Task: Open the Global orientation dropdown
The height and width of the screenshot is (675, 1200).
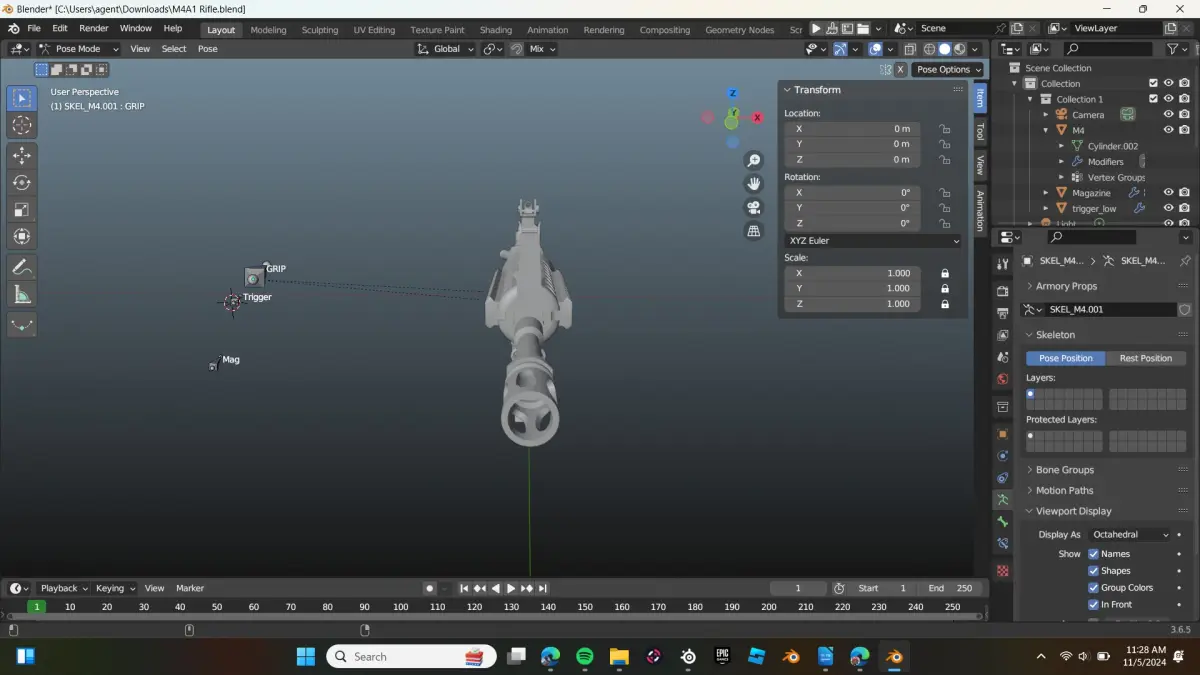Action: (x=445, y=49)
